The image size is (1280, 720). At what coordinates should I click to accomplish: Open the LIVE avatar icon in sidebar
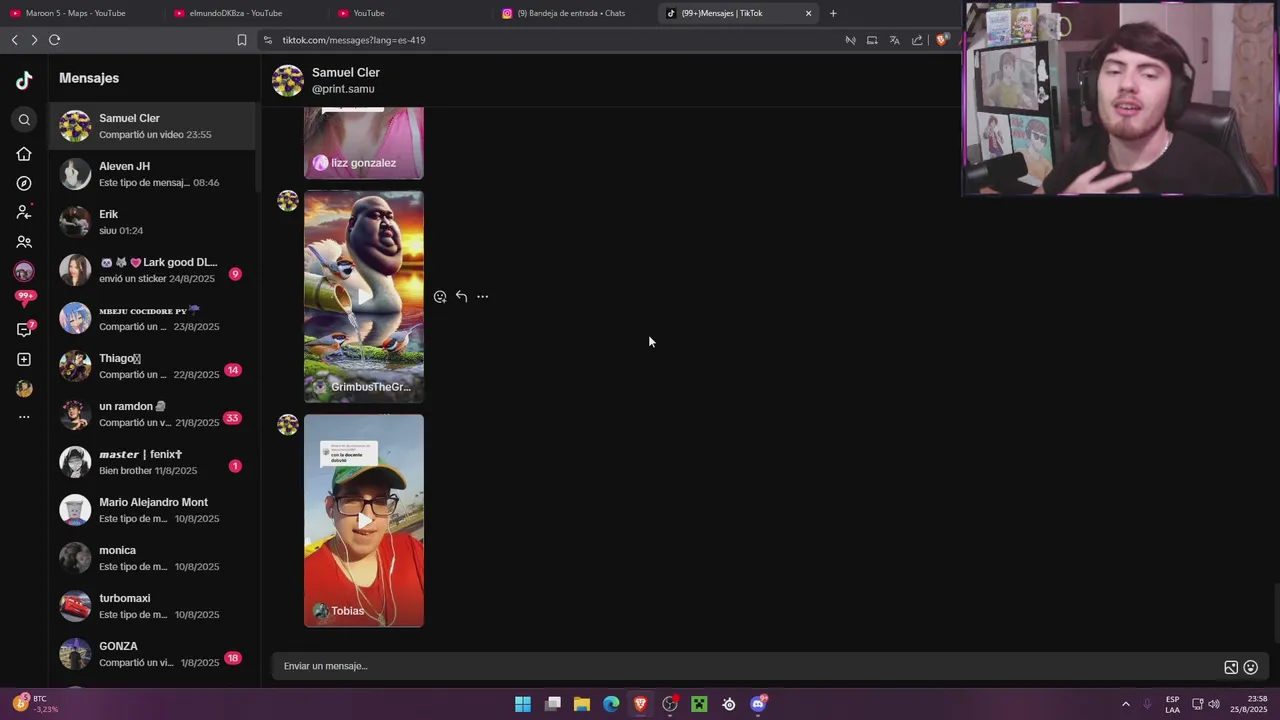click(x=24, y=271)
